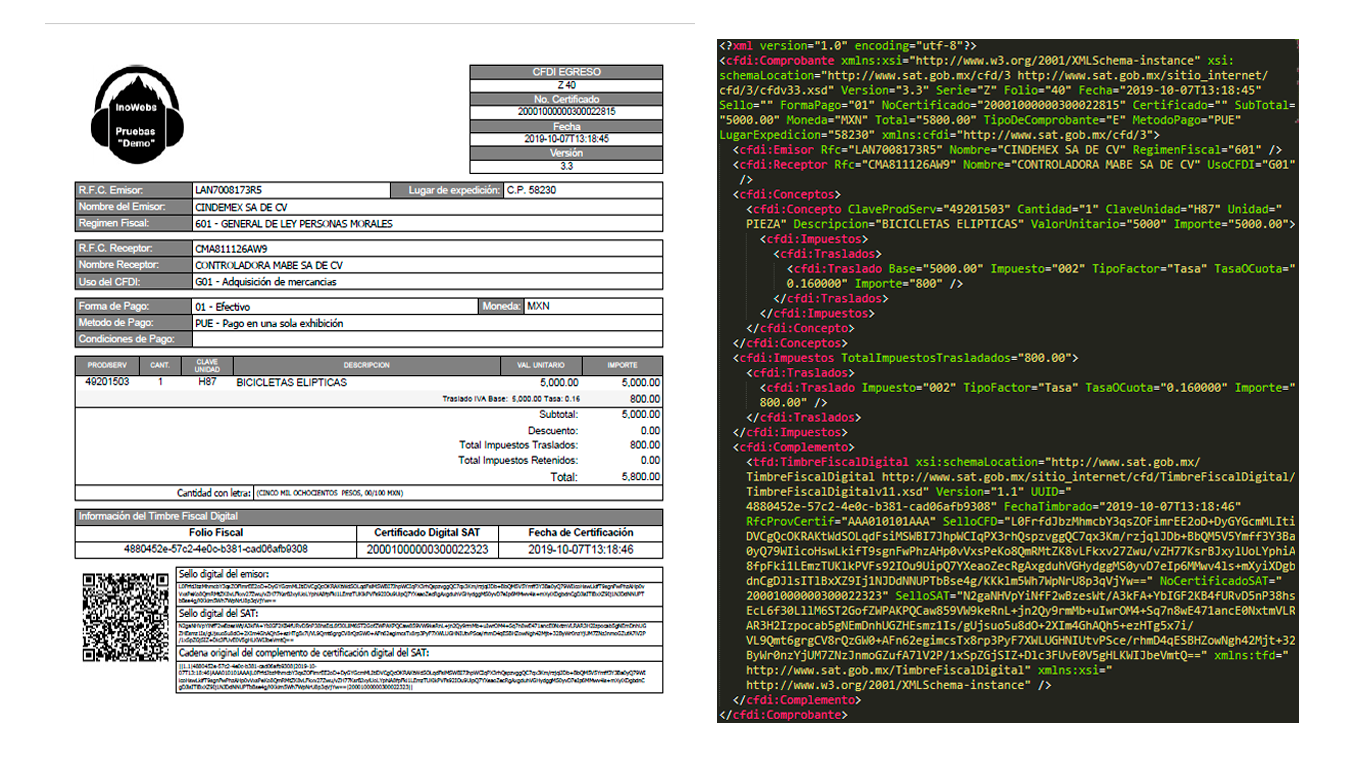This screenshot has height=768, width=1366.
Task: Click 'Total Impuestos Traslados:' label
Action: (518, 445)
